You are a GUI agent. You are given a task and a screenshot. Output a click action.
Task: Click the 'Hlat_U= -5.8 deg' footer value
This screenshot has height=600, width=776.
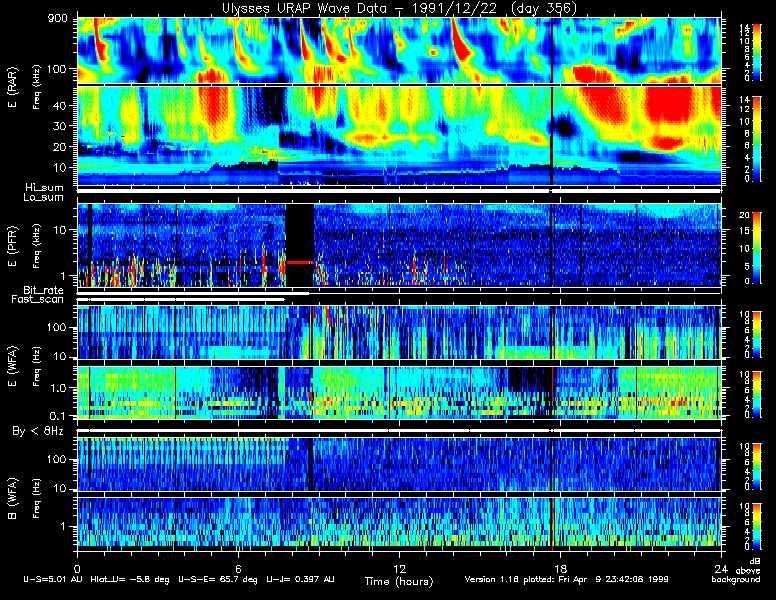(x=130, y=579)
